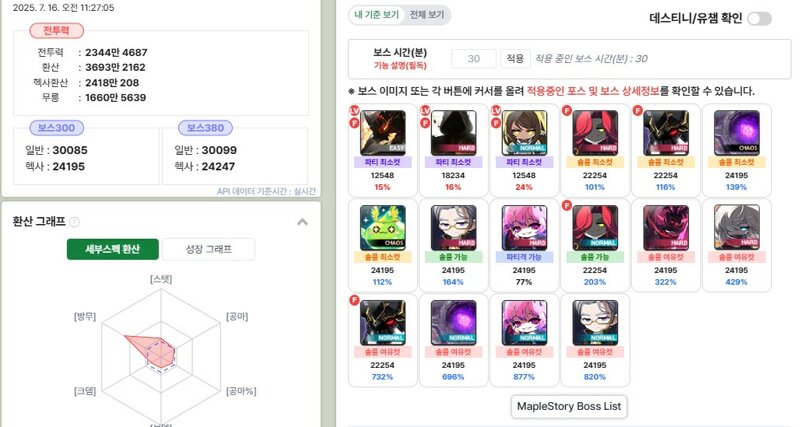Click the white-haired HARD boss at 429%
The image size is (800, 427).
click(x=736, y=228)
